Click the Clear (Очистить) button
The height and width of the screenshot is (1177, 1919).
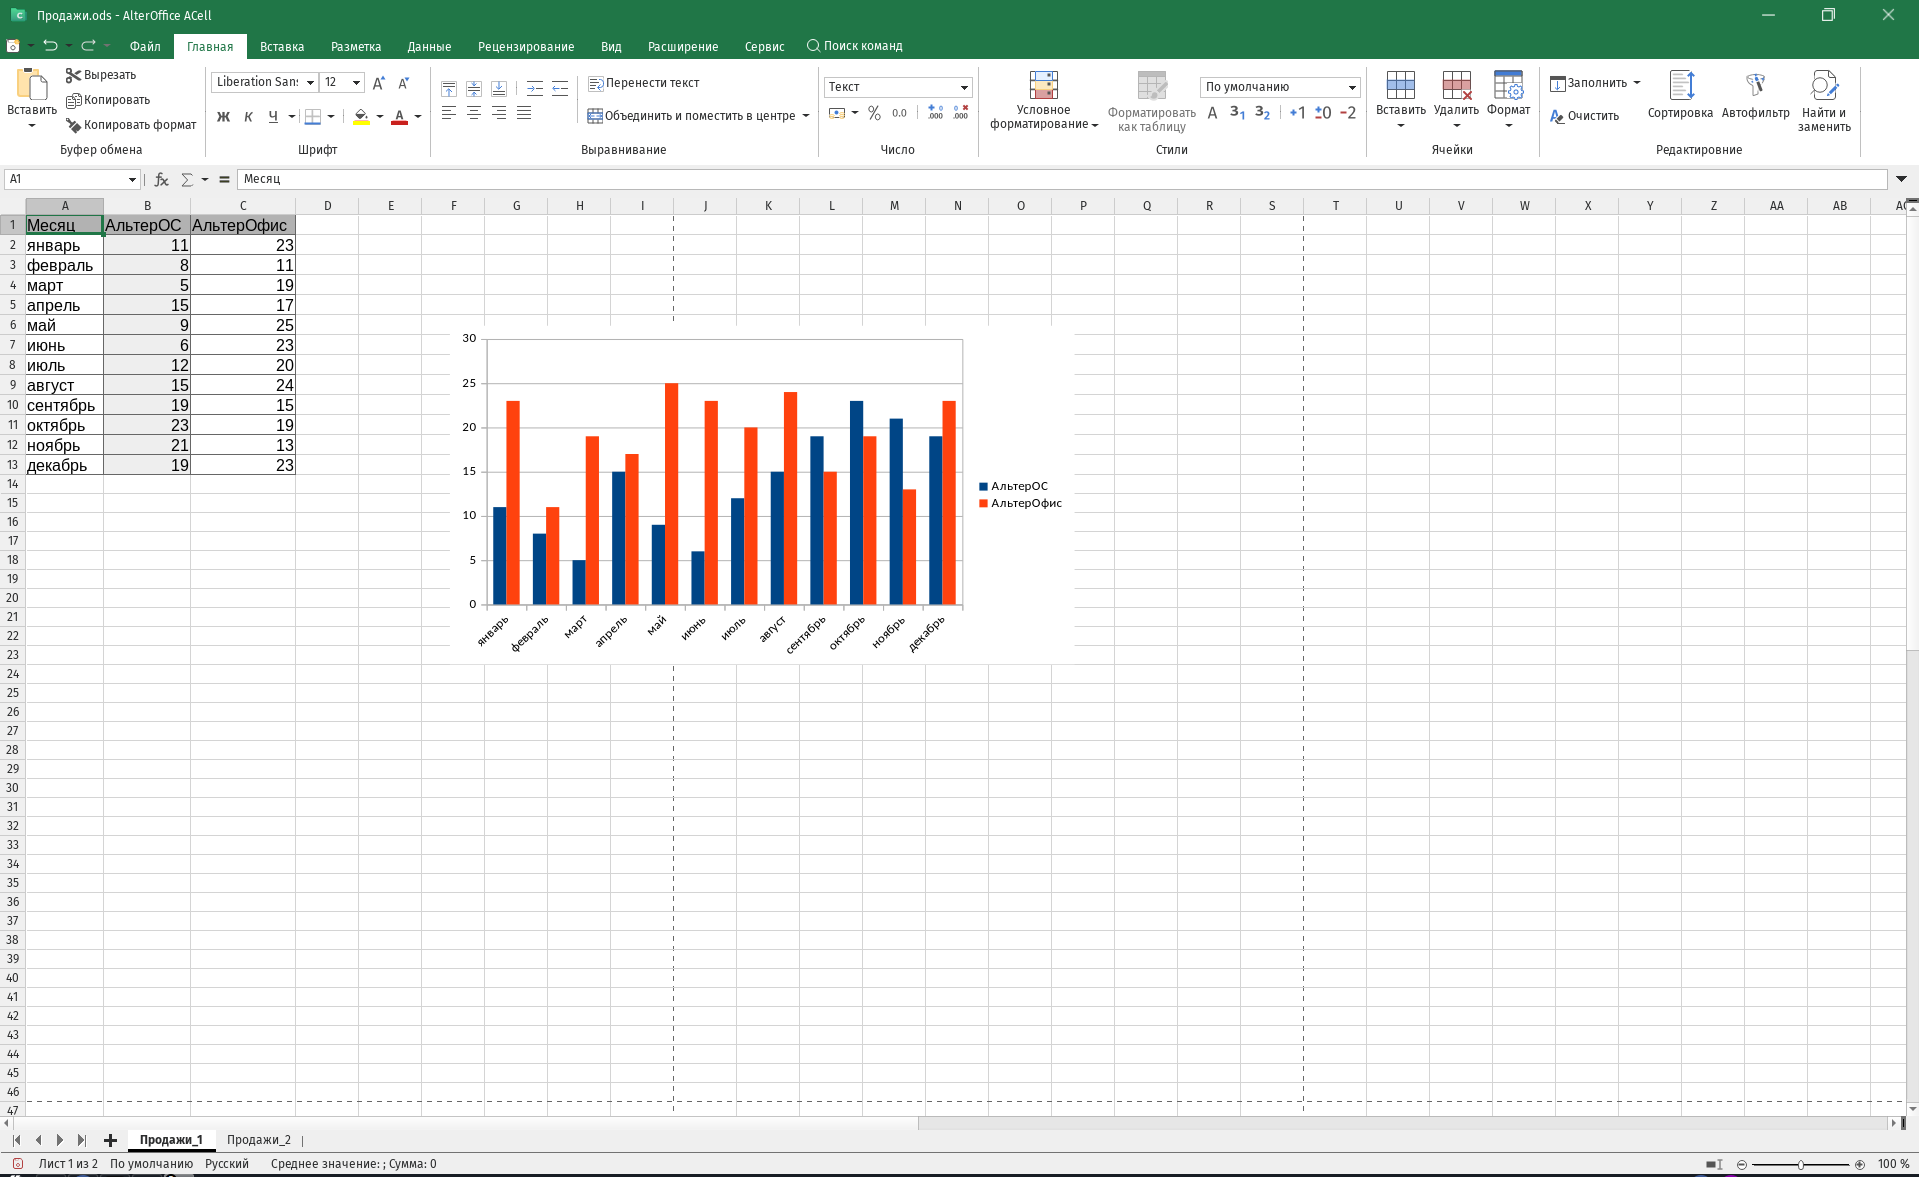pos(1584,116)
